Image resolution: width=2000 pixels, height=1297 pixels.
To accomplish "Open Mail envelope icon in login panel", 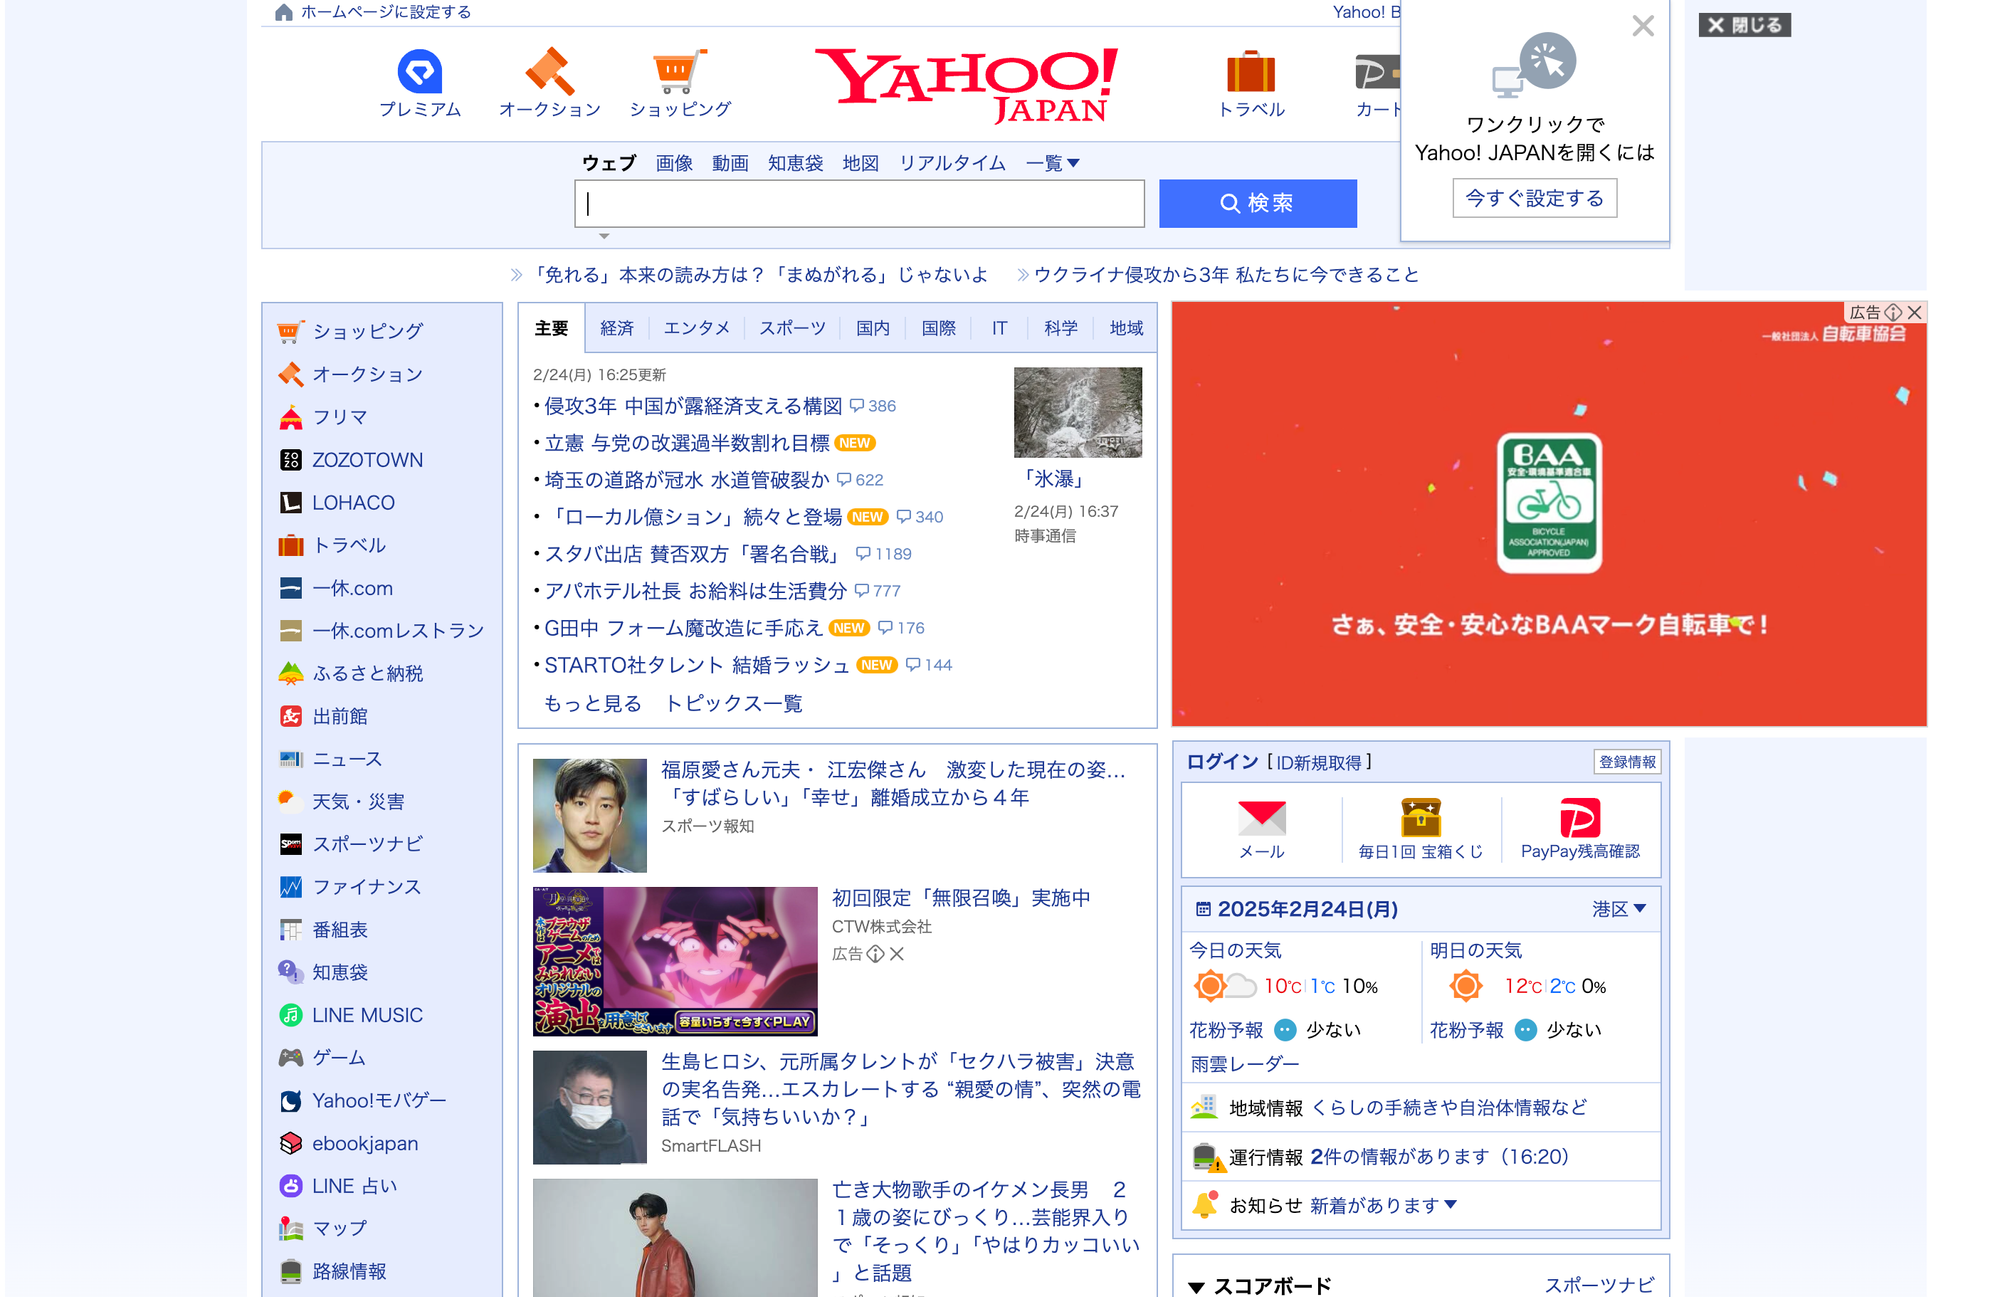I will pyautogui.click(x=1261, y=818).
